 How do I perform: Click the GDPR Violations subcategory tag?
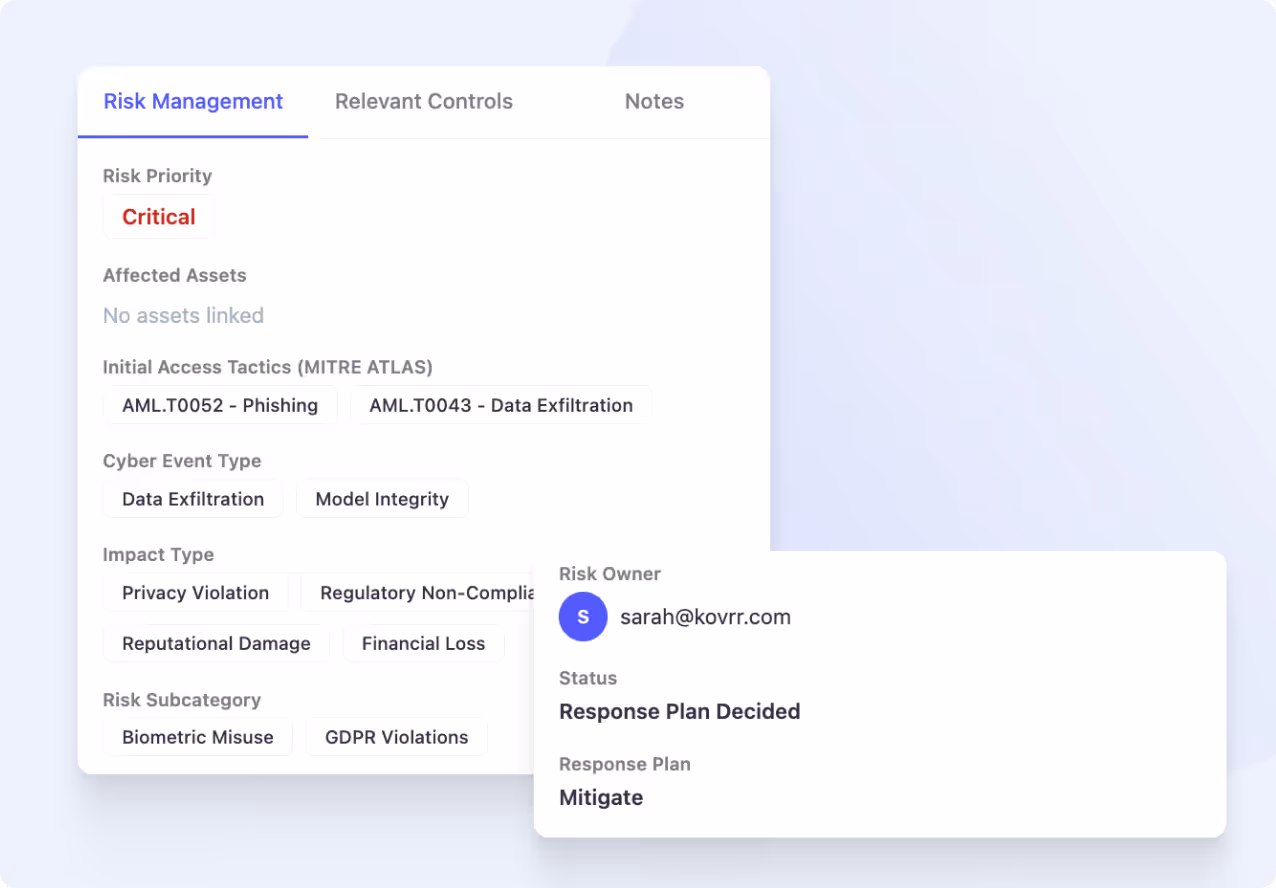[396, 737]
